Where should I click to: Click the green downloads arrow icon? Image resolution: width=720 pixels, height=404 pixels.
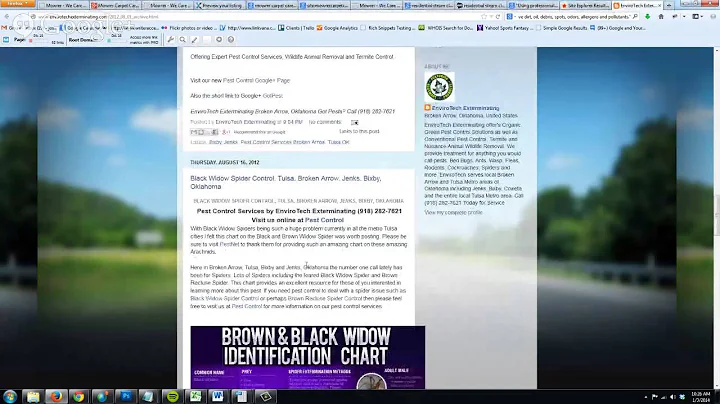647,17
